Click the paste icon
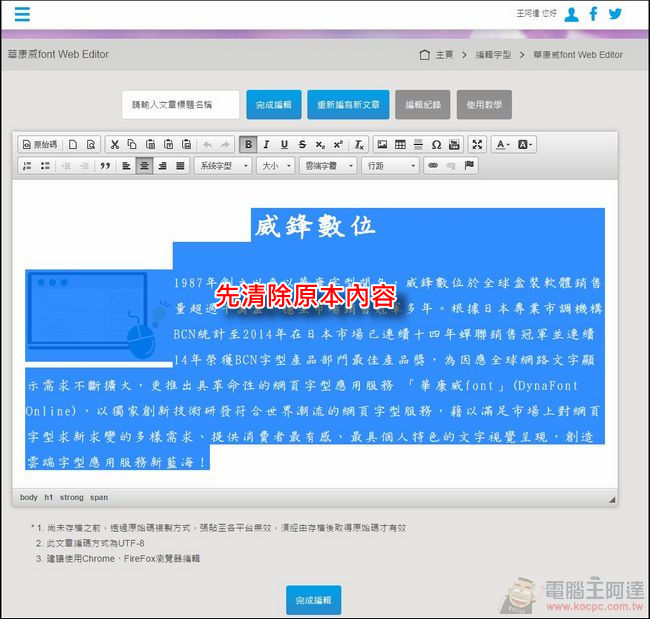650x619 pixels. 150,144
